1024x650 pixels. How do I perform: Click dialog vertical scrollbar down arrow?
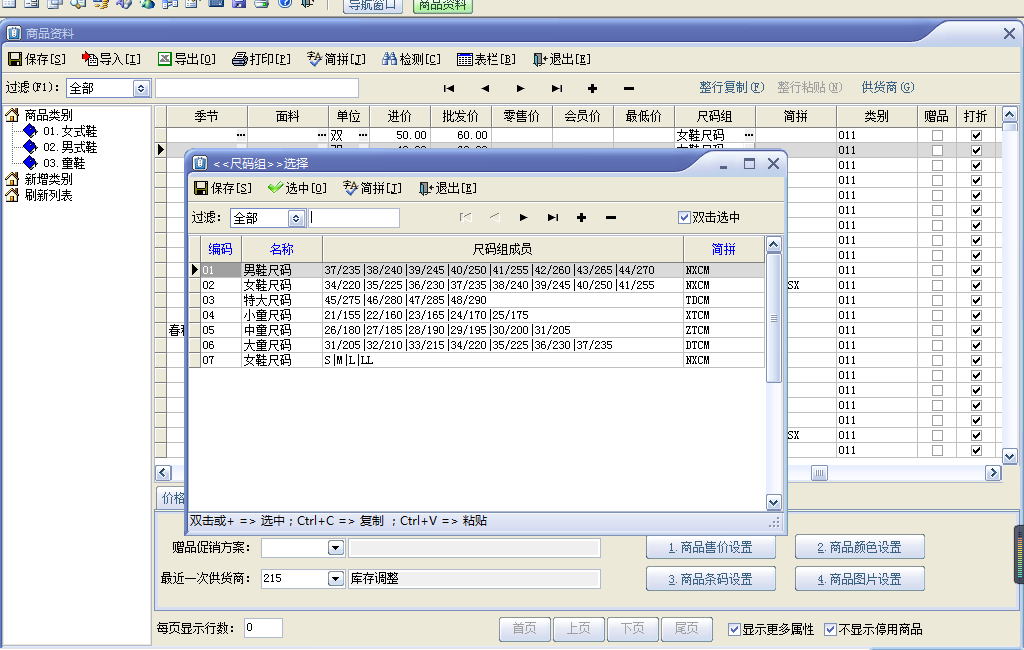(773, 502)
